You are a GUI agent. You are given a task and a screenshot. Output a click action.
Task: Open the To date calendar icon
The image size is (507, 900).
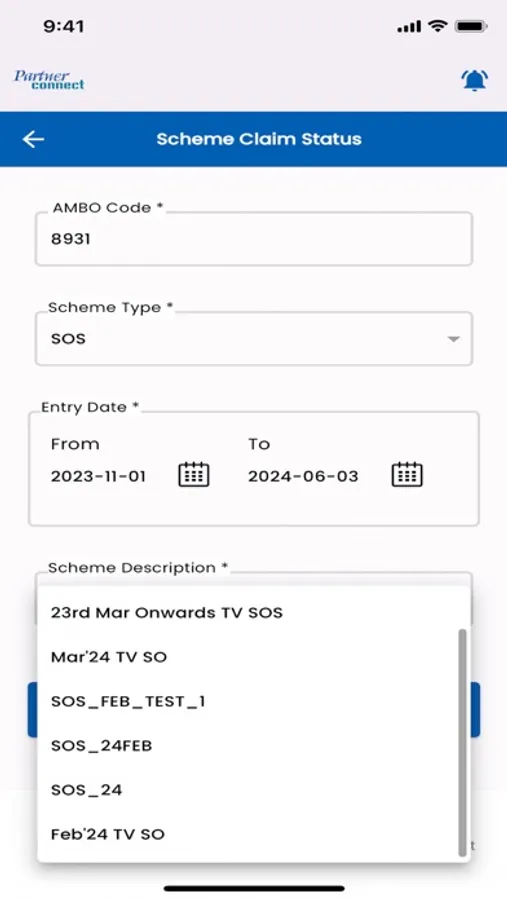tap(407, 475)
